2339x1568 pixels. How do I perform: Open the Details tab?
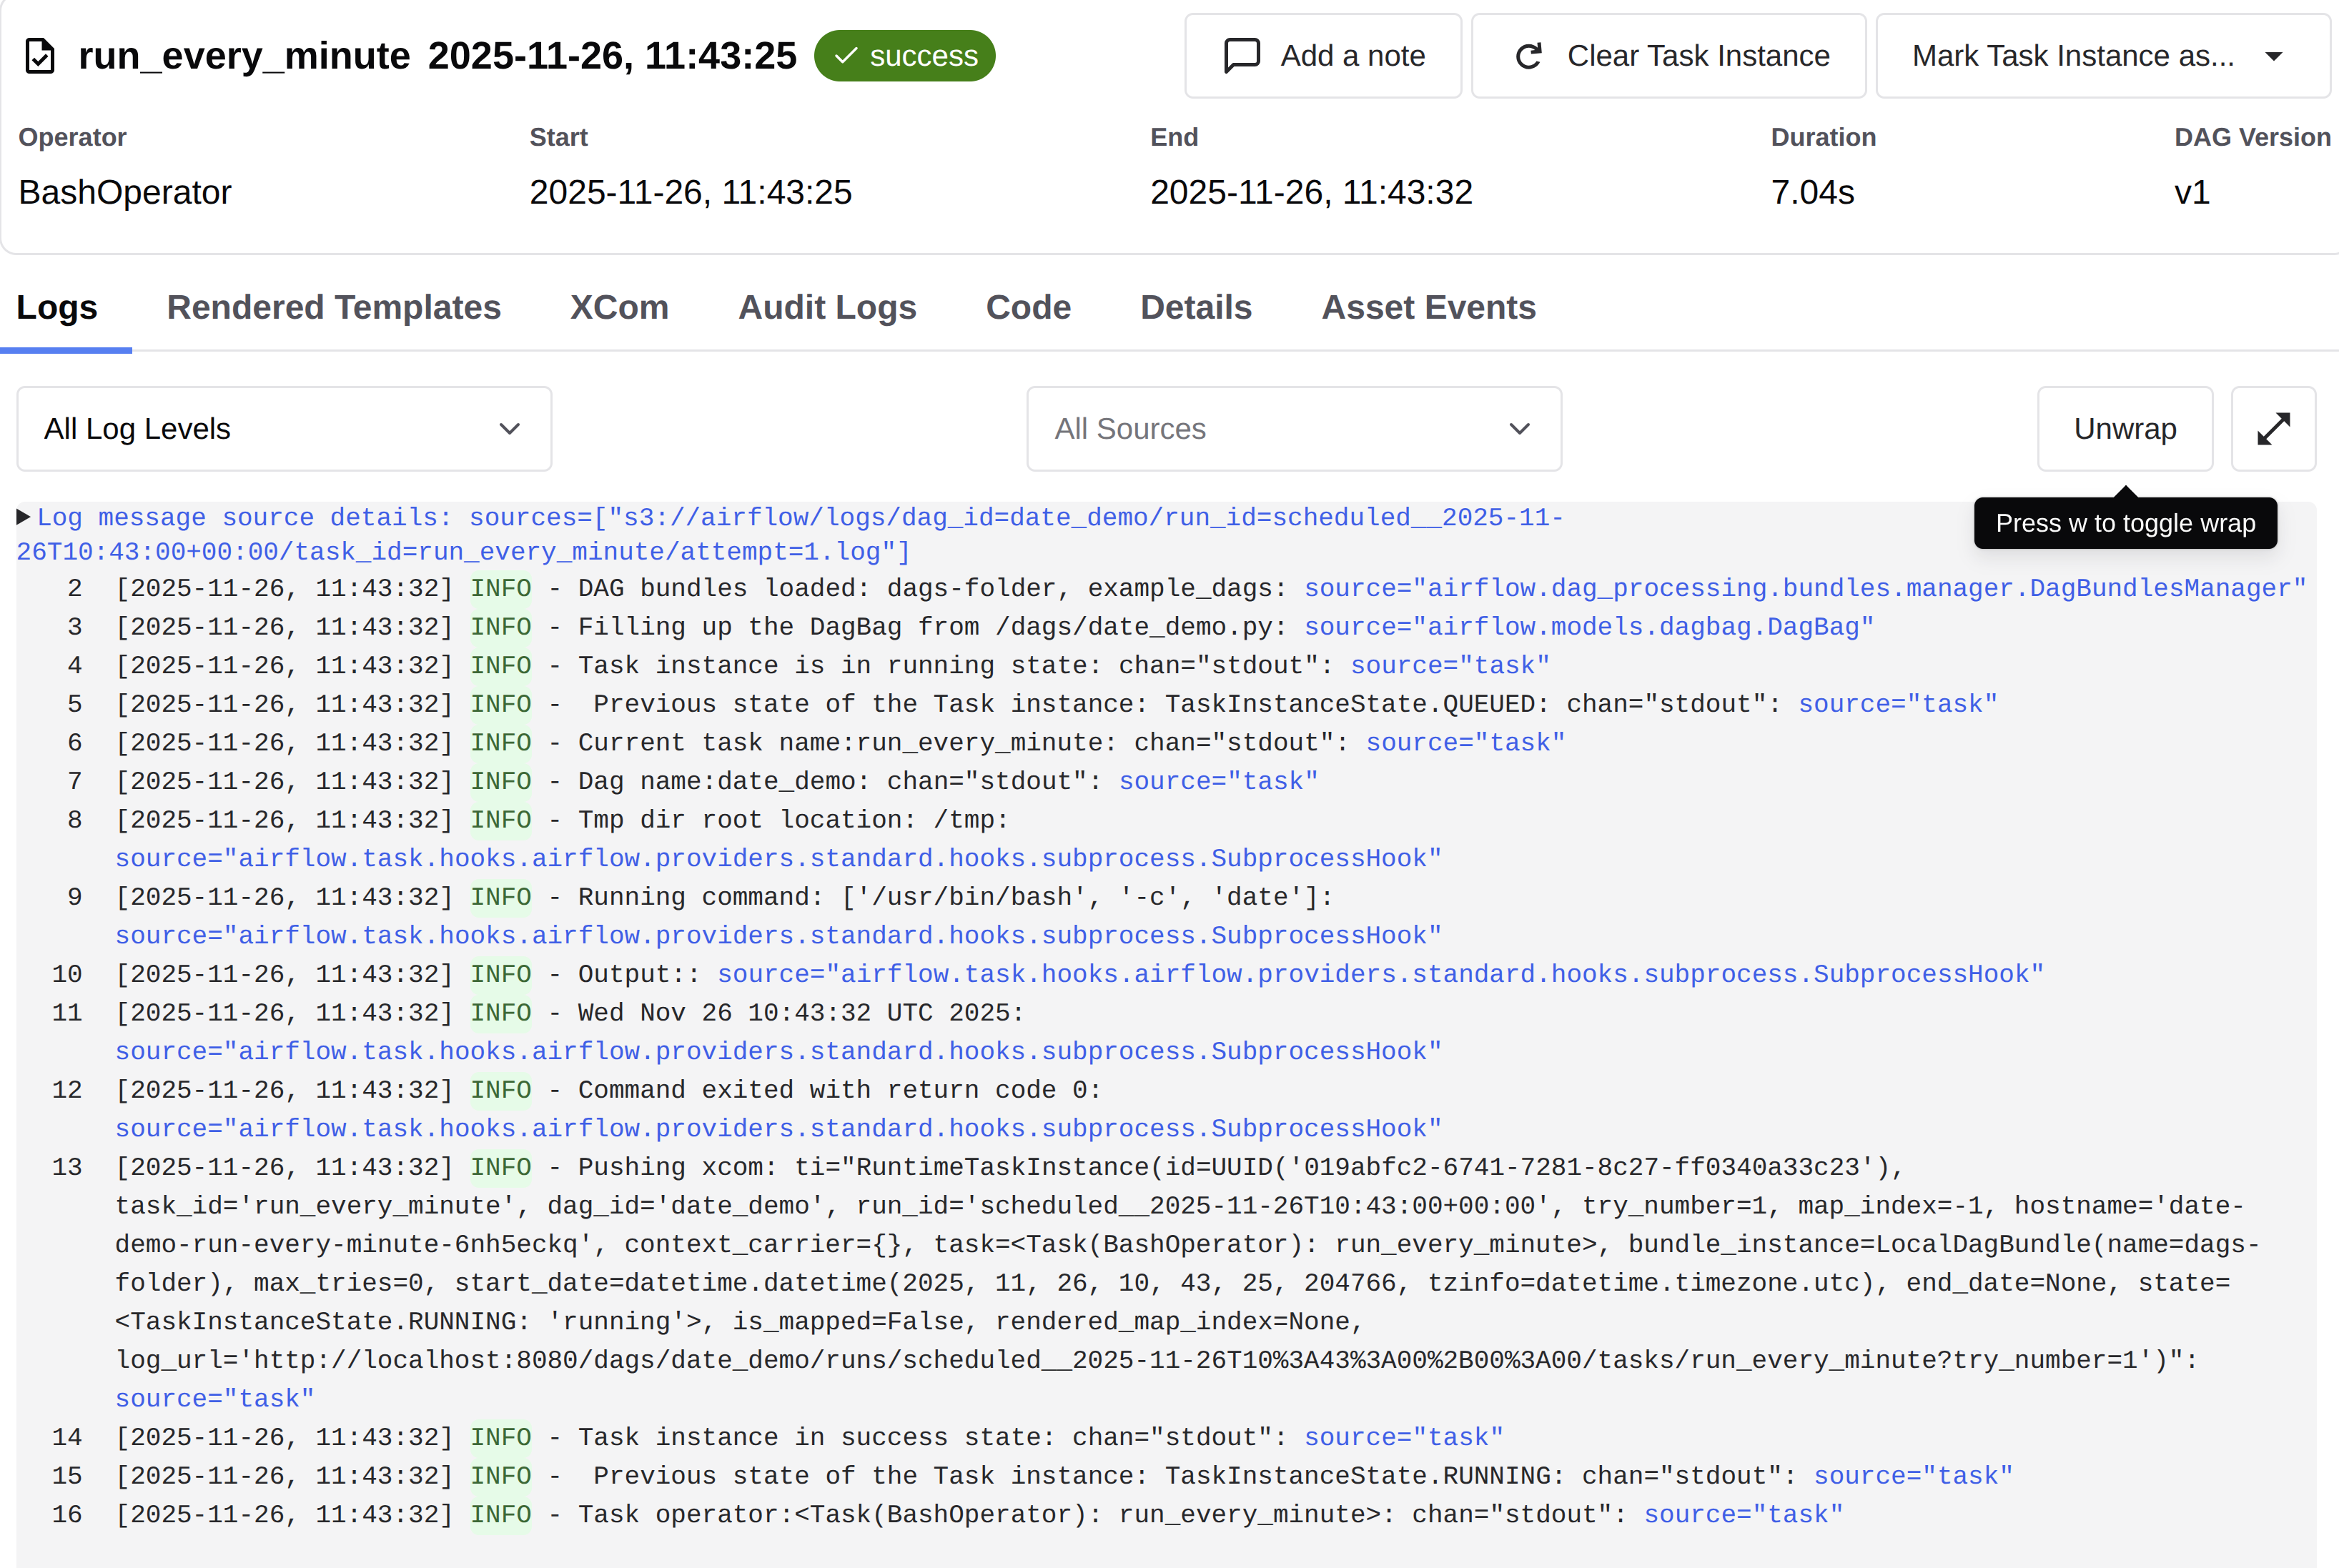pos(1195,308)
